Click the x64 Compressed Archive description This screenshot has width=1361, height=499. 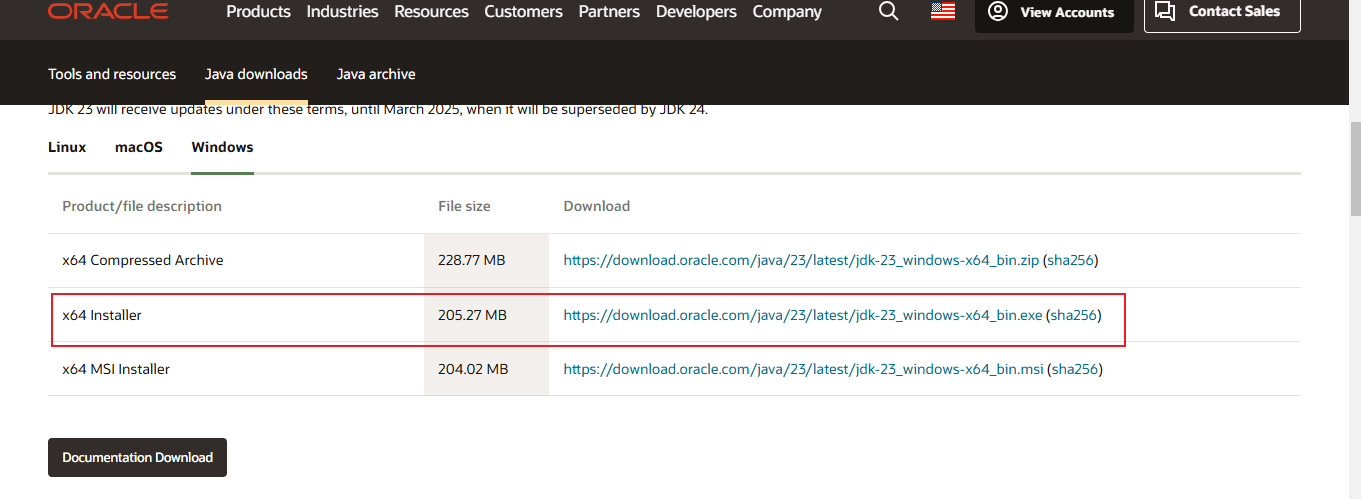143,260
